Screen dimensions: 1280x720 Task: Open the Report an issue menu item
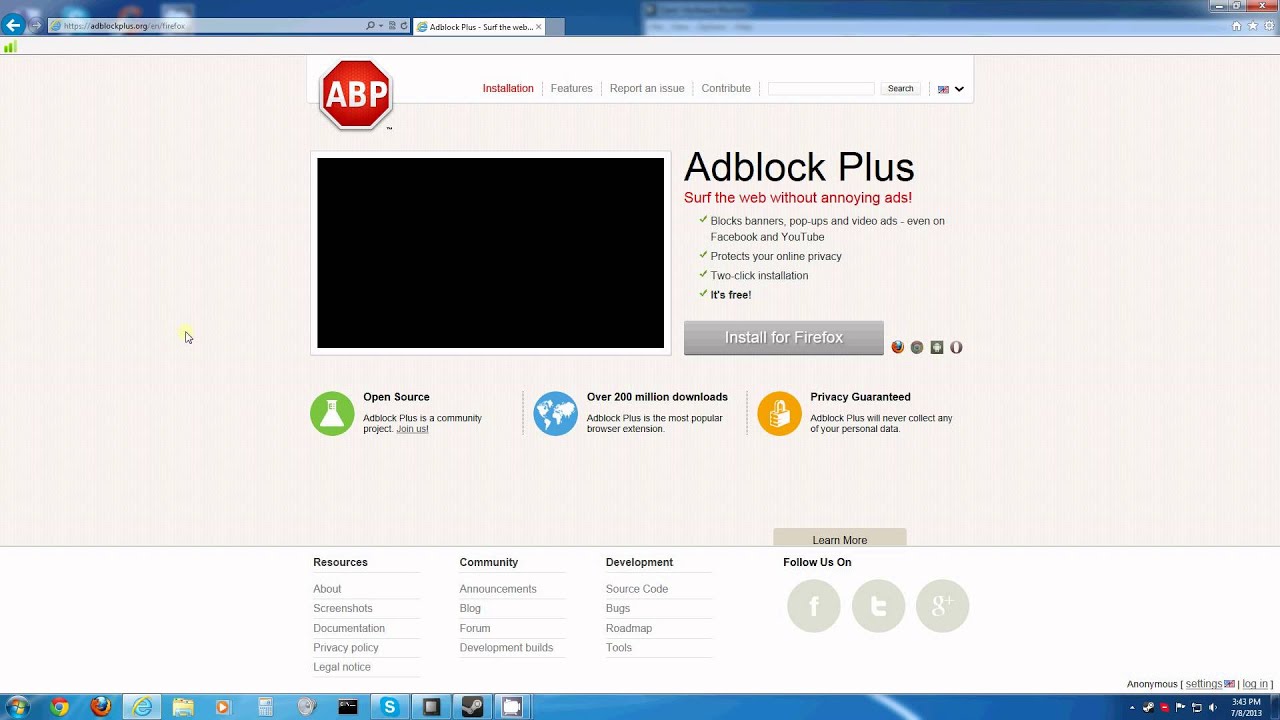click(x=647, y=88)
